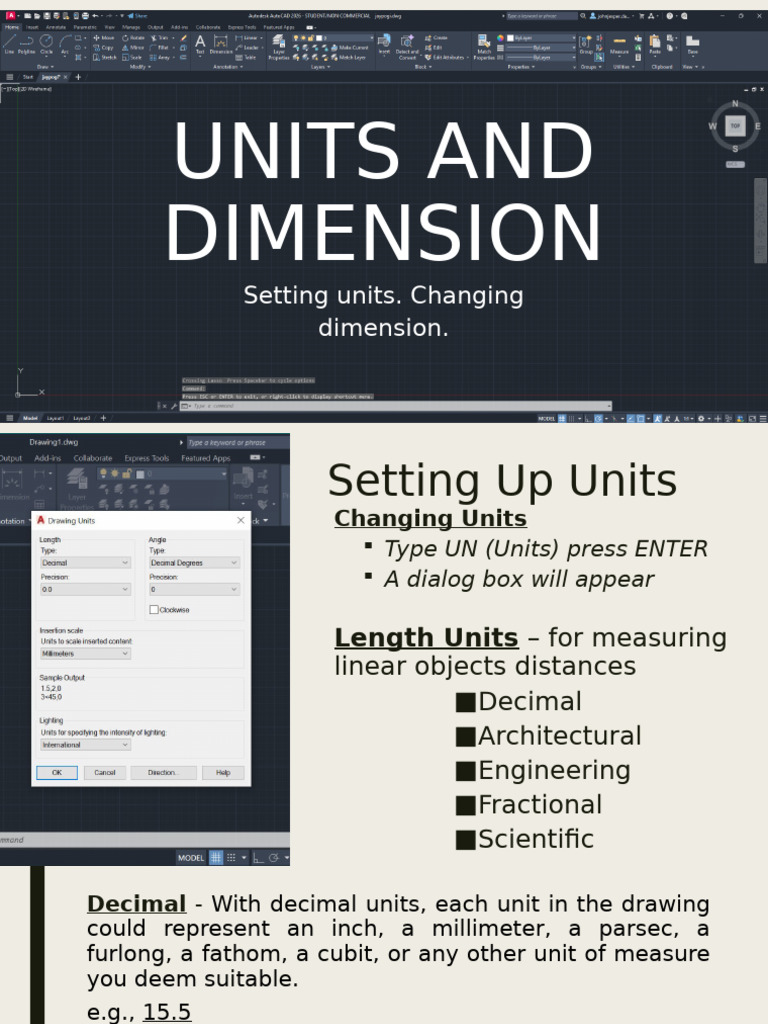
Task: Add a new drawing tab with plus
Action: pos(78,77)
